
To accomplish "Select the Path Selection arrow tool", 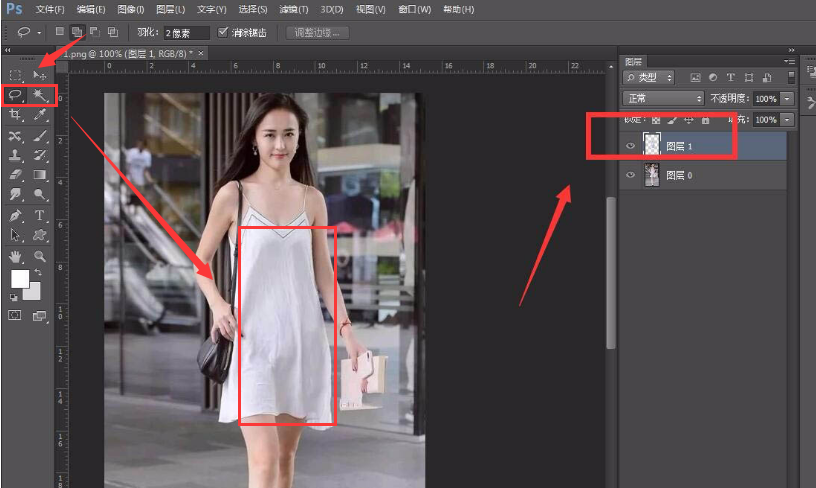I will click(15, 235).
